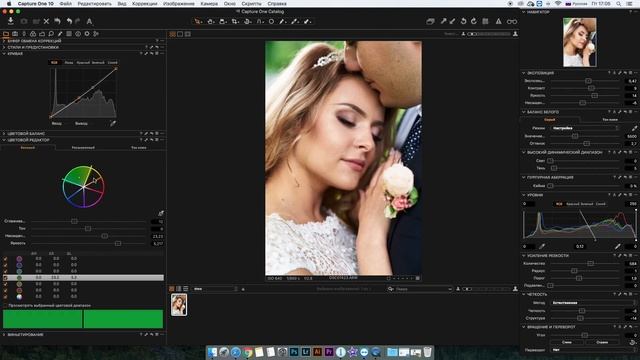Click the glasses proofing icon
The image size is (640, 360).
tap(512, 22)
